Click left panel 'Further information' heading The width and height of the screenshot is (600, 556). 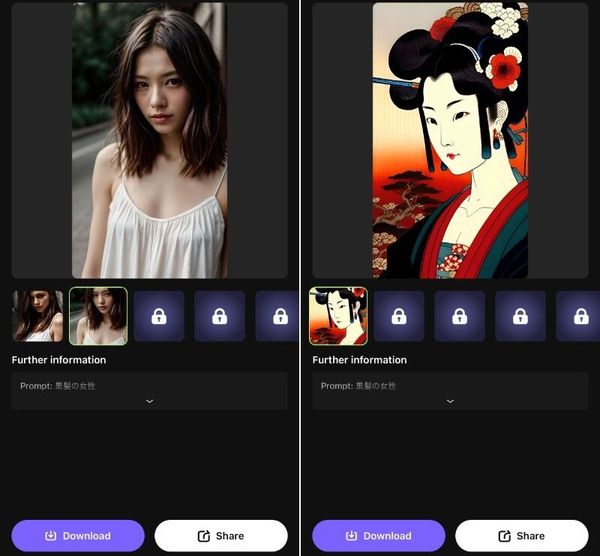tap(59, 360)
